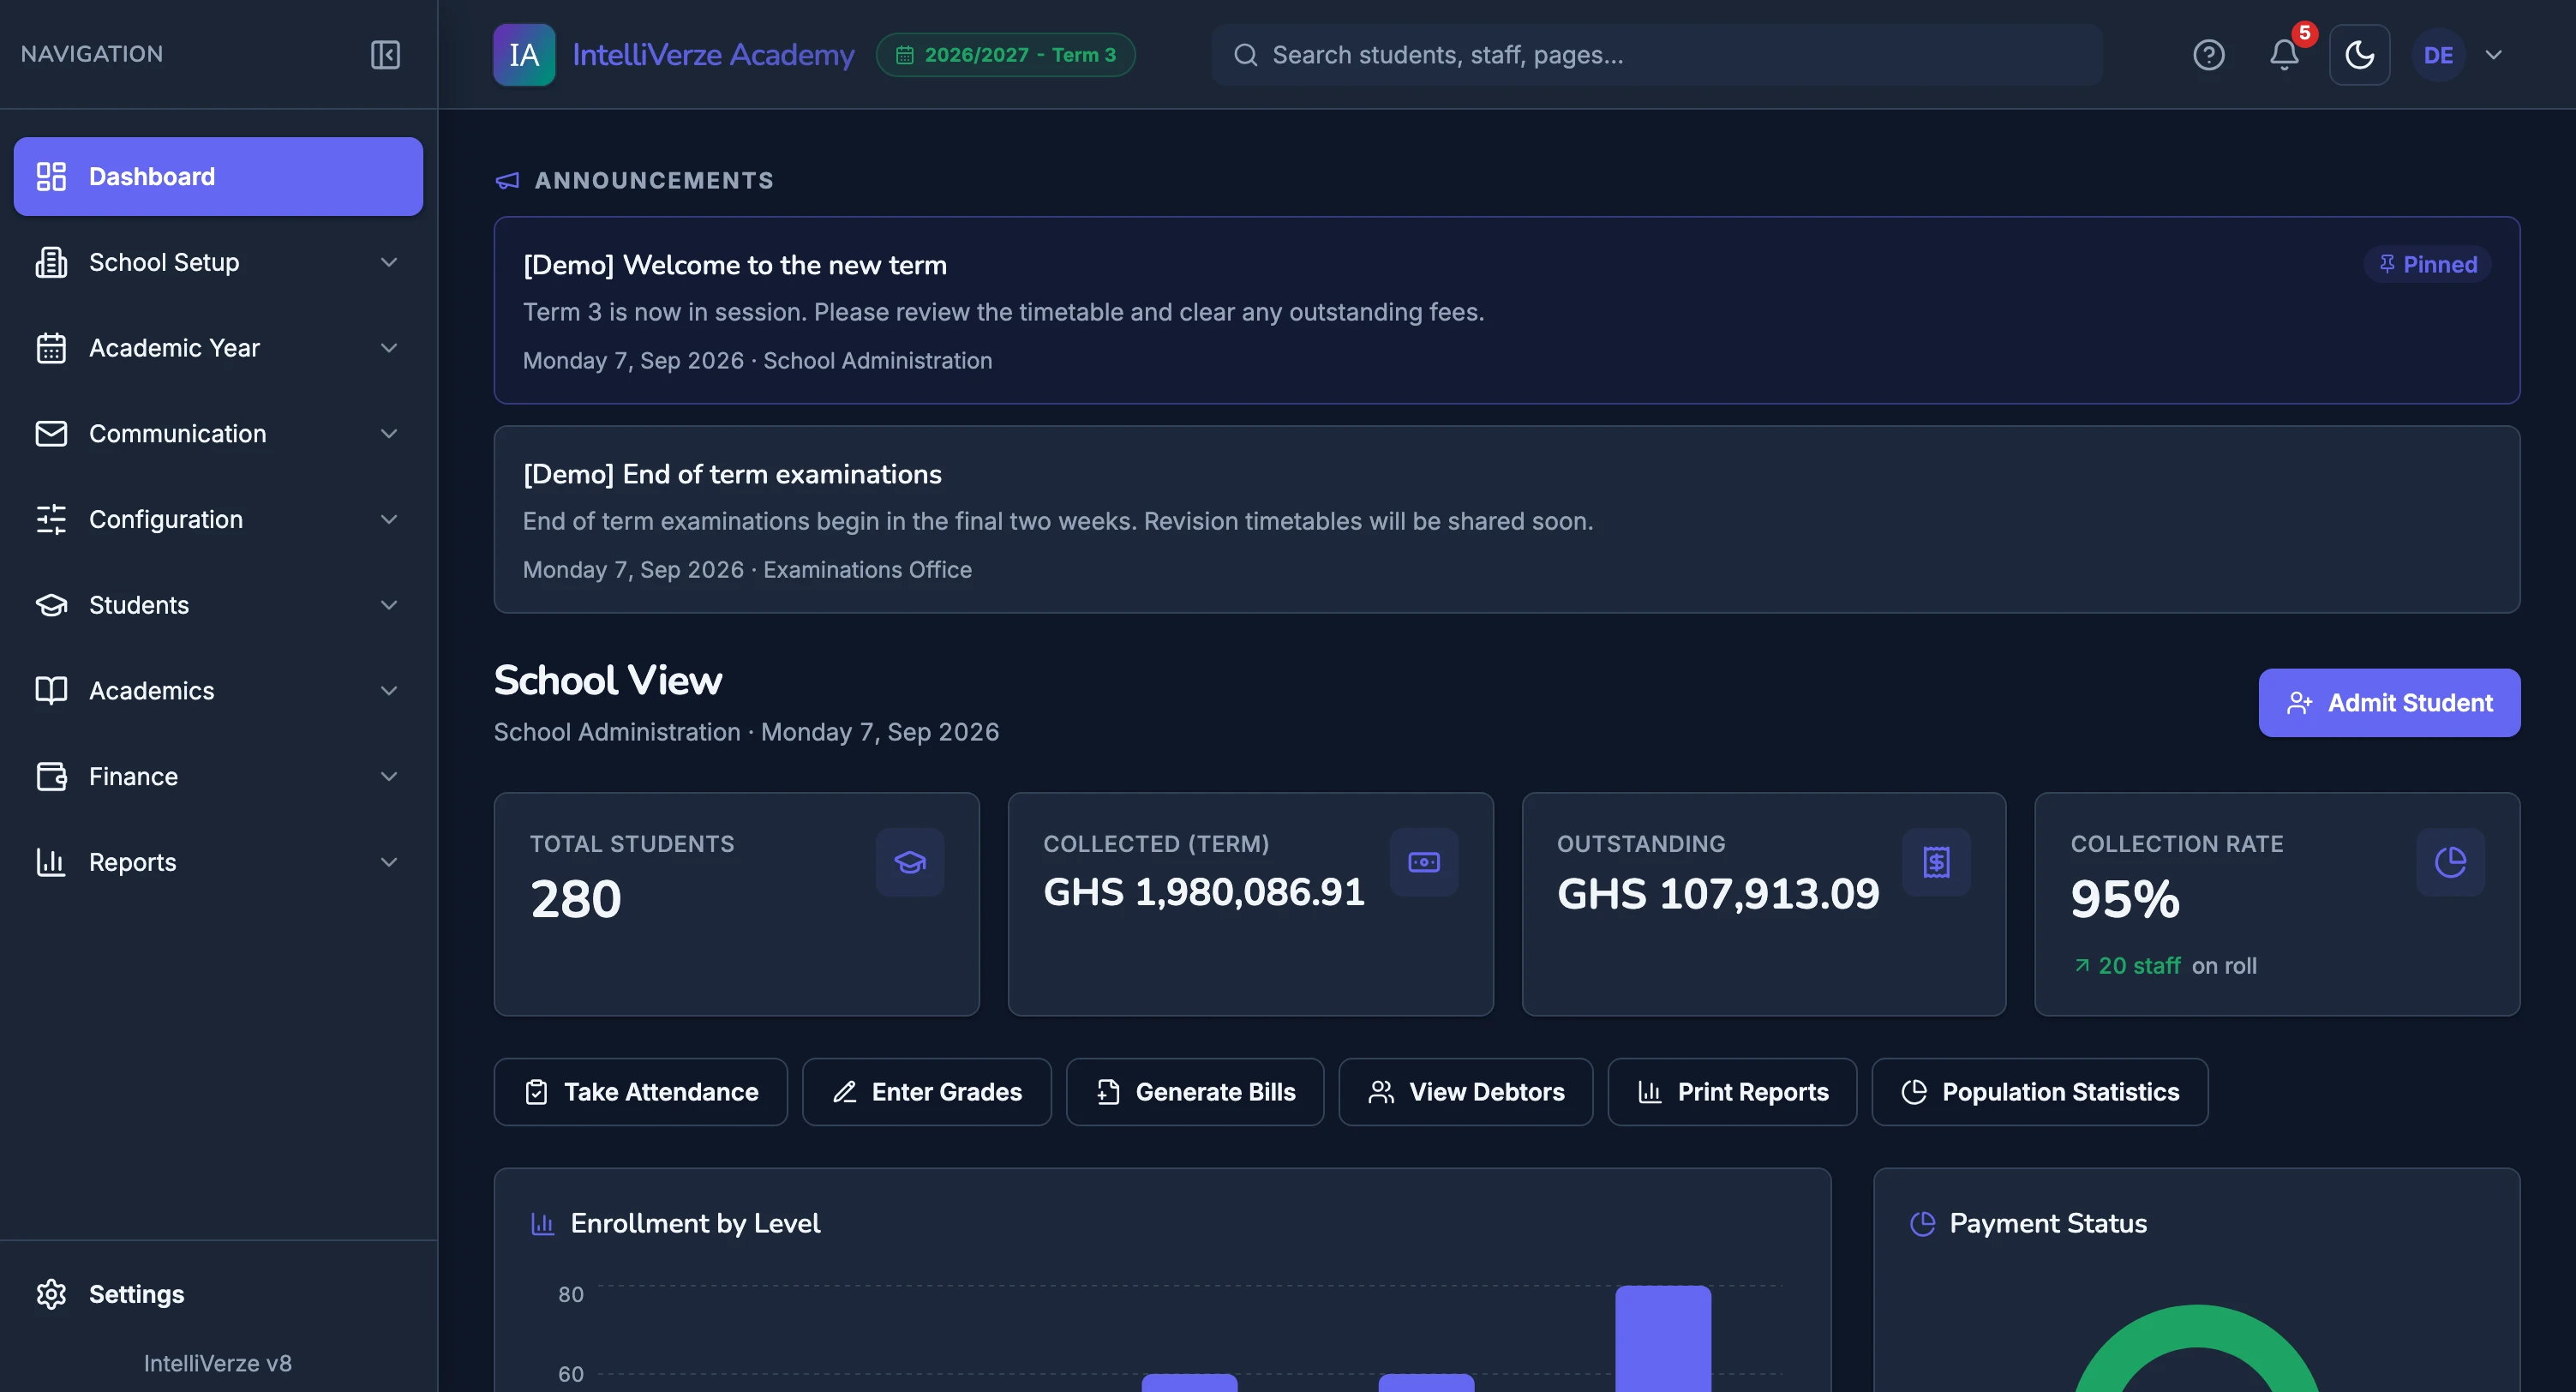Click the Dashboard grid icon
This screenshot has height=1392, width=2576.
(x=51, y=176)
